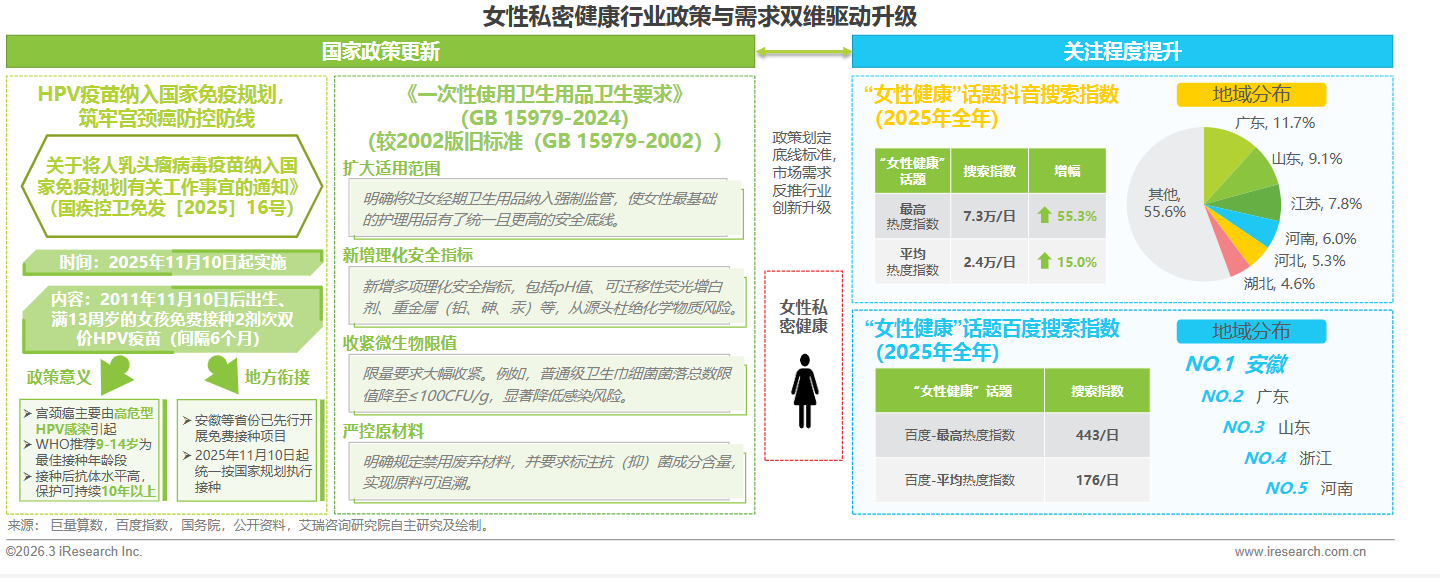
Task: Click the green double-headed arrow between headers
Action: [802, 52]
